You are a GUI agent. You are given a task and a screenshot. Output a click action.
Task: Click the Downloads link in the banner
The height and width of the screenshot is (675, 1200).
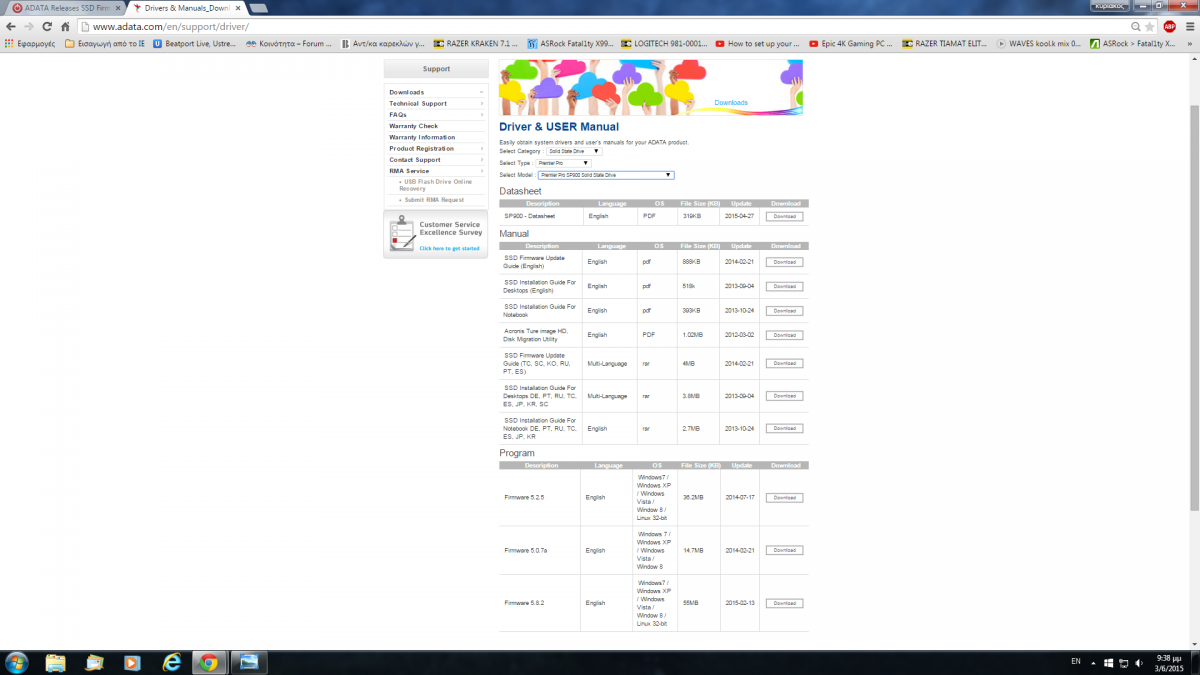[x=731, y=102]
